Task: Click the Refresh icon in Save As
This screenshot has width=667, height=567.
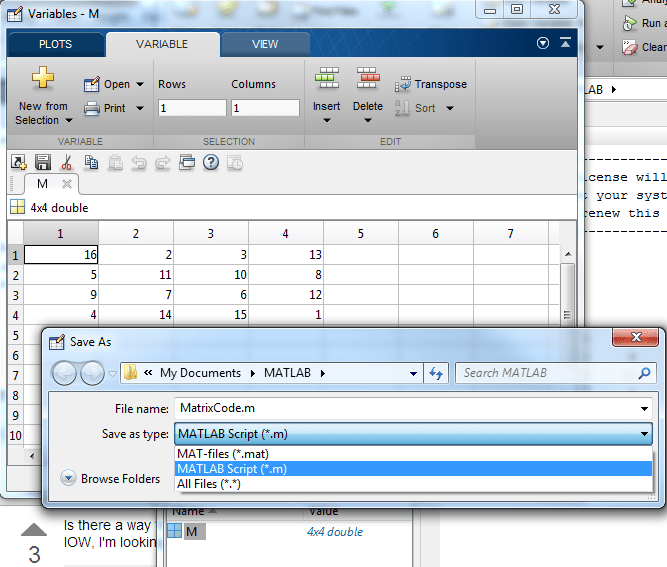Action: (x=436, y=373)
